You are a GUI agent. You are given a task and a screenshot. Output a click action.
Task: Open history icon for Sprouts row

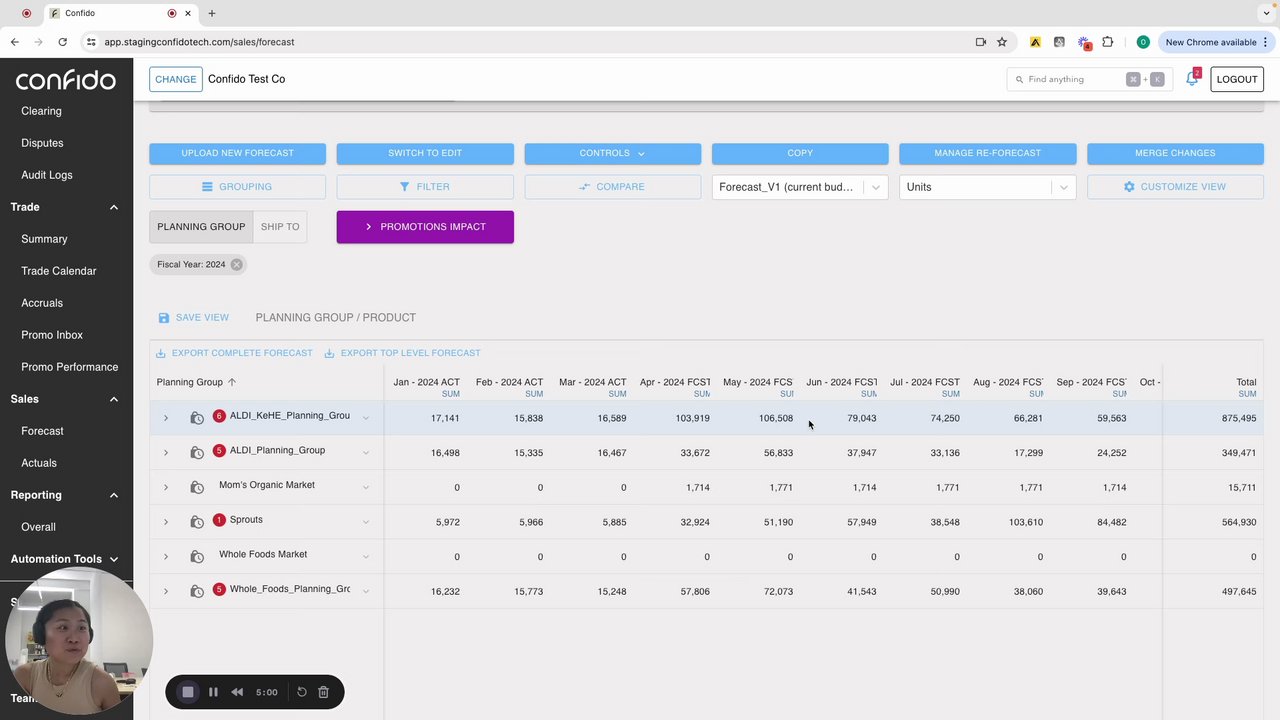pyautogui.click(x=197, y=522)
